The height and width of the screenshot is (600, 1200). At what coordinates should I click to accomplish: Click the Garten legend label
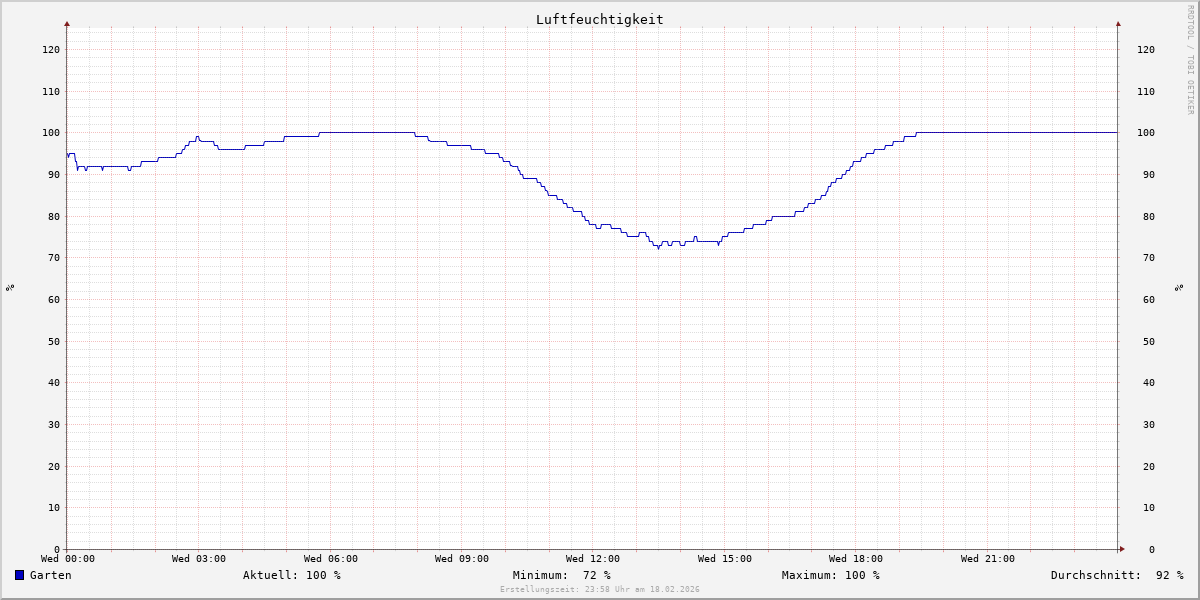pos(50,575)
